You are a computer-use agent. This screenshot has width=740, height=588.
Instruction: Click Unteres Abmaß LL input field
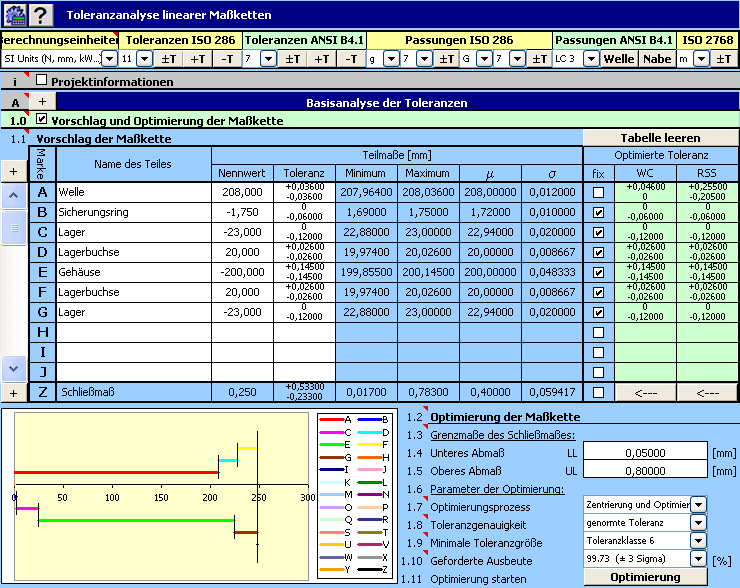[645, 453]
